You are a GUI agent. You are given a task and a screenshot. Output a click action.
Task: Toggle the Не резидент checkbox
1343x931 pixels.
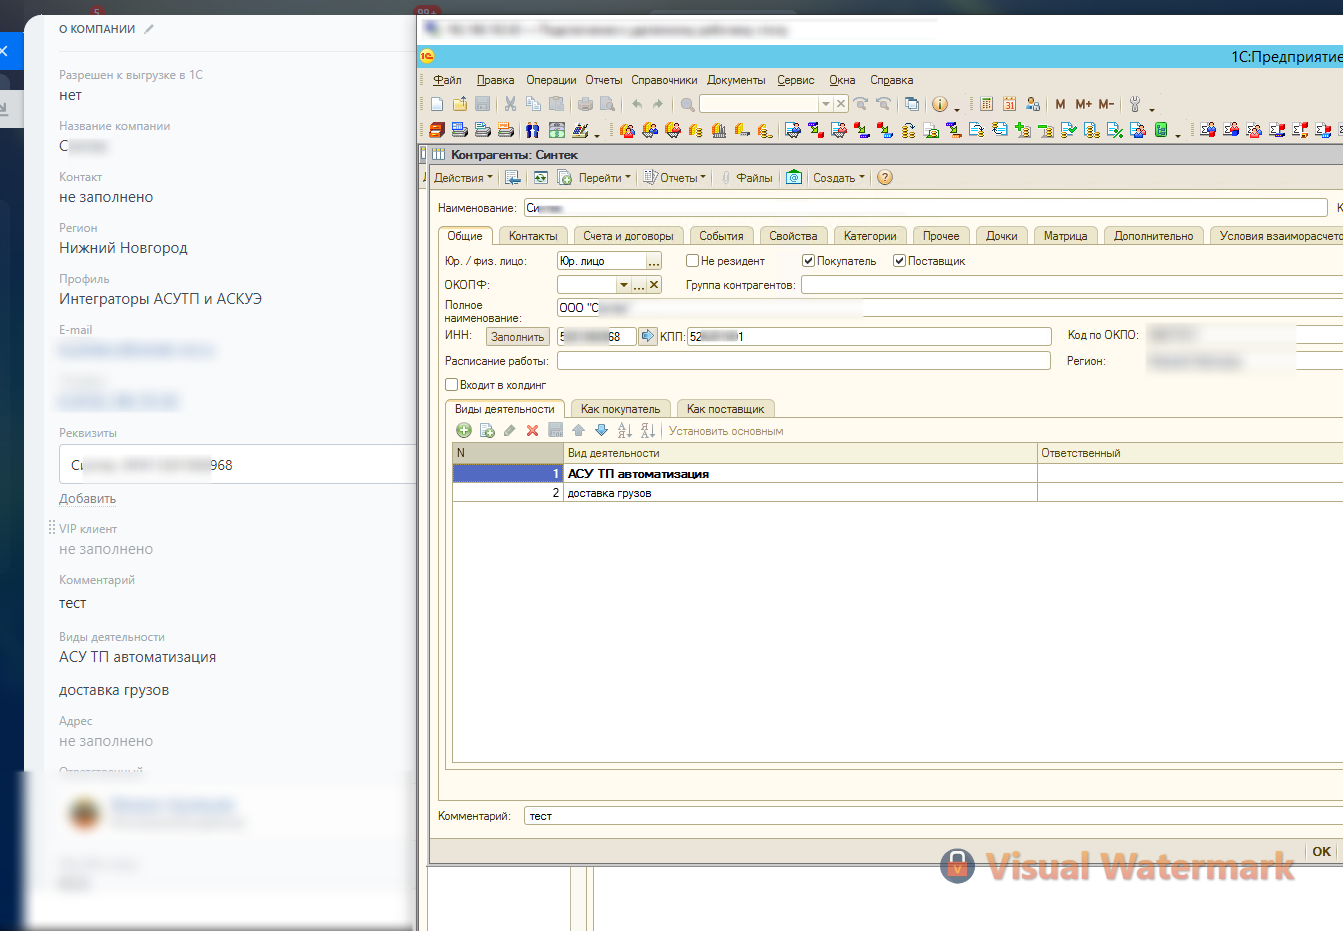pyautogui.click(x=692, y=261)
